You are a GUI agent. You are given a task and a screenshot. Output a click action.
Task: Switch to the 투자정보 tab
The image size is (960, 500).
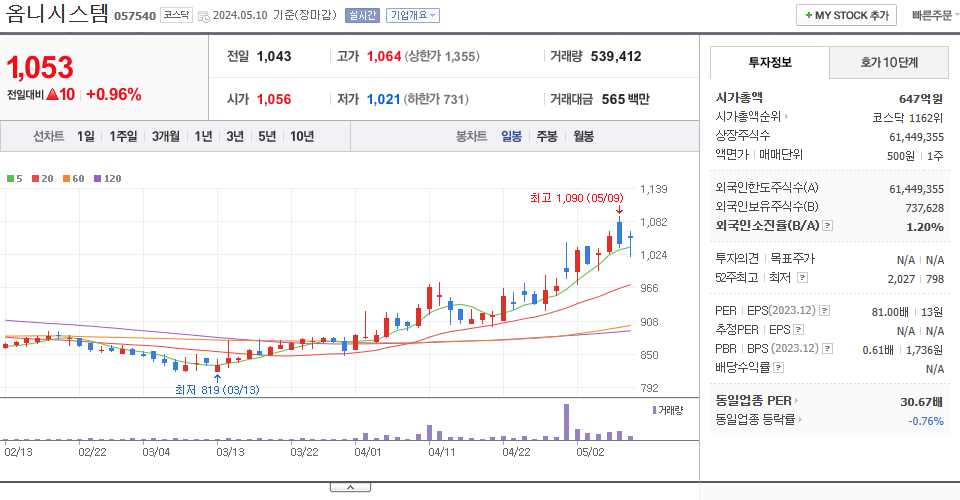[770, 62]
